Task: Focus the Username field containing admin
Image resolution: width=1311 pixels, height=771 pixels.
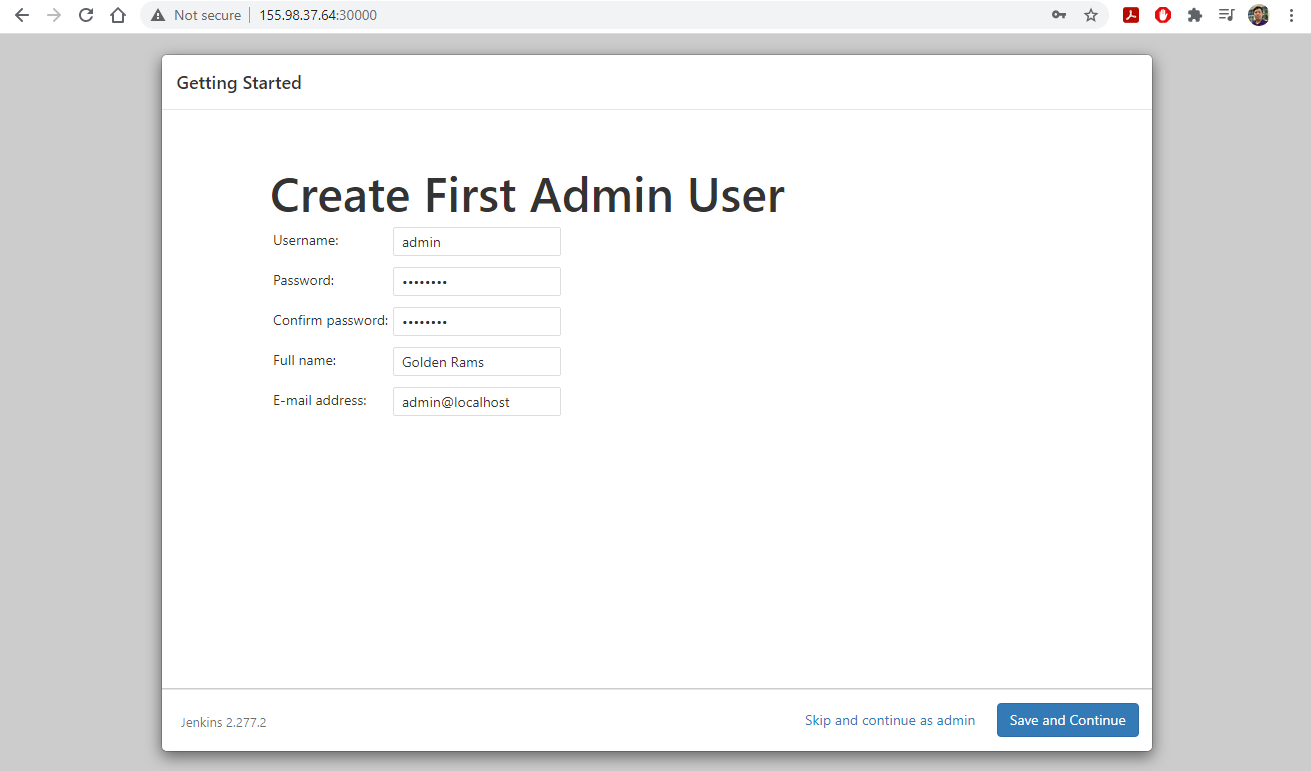Action: (476, 242)
